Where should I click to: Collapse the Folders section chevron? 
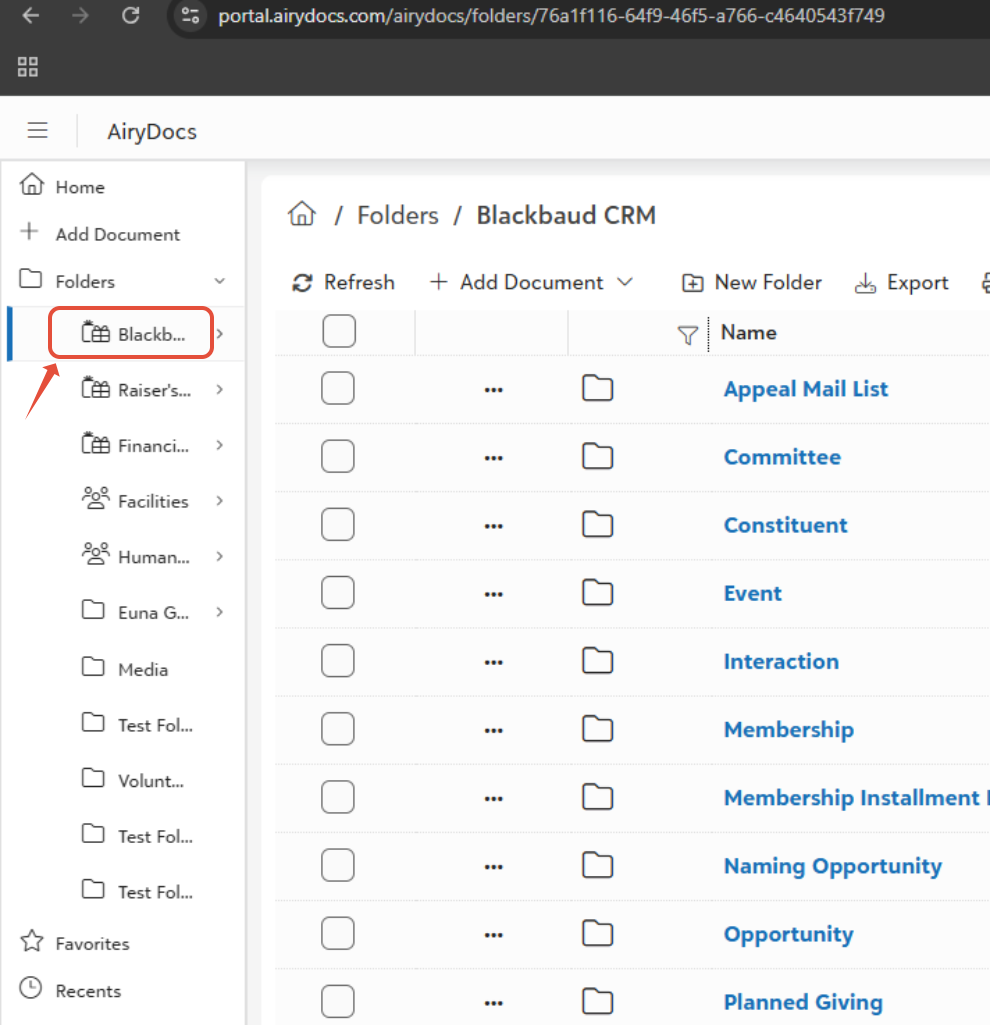click(x=220, y=281)
